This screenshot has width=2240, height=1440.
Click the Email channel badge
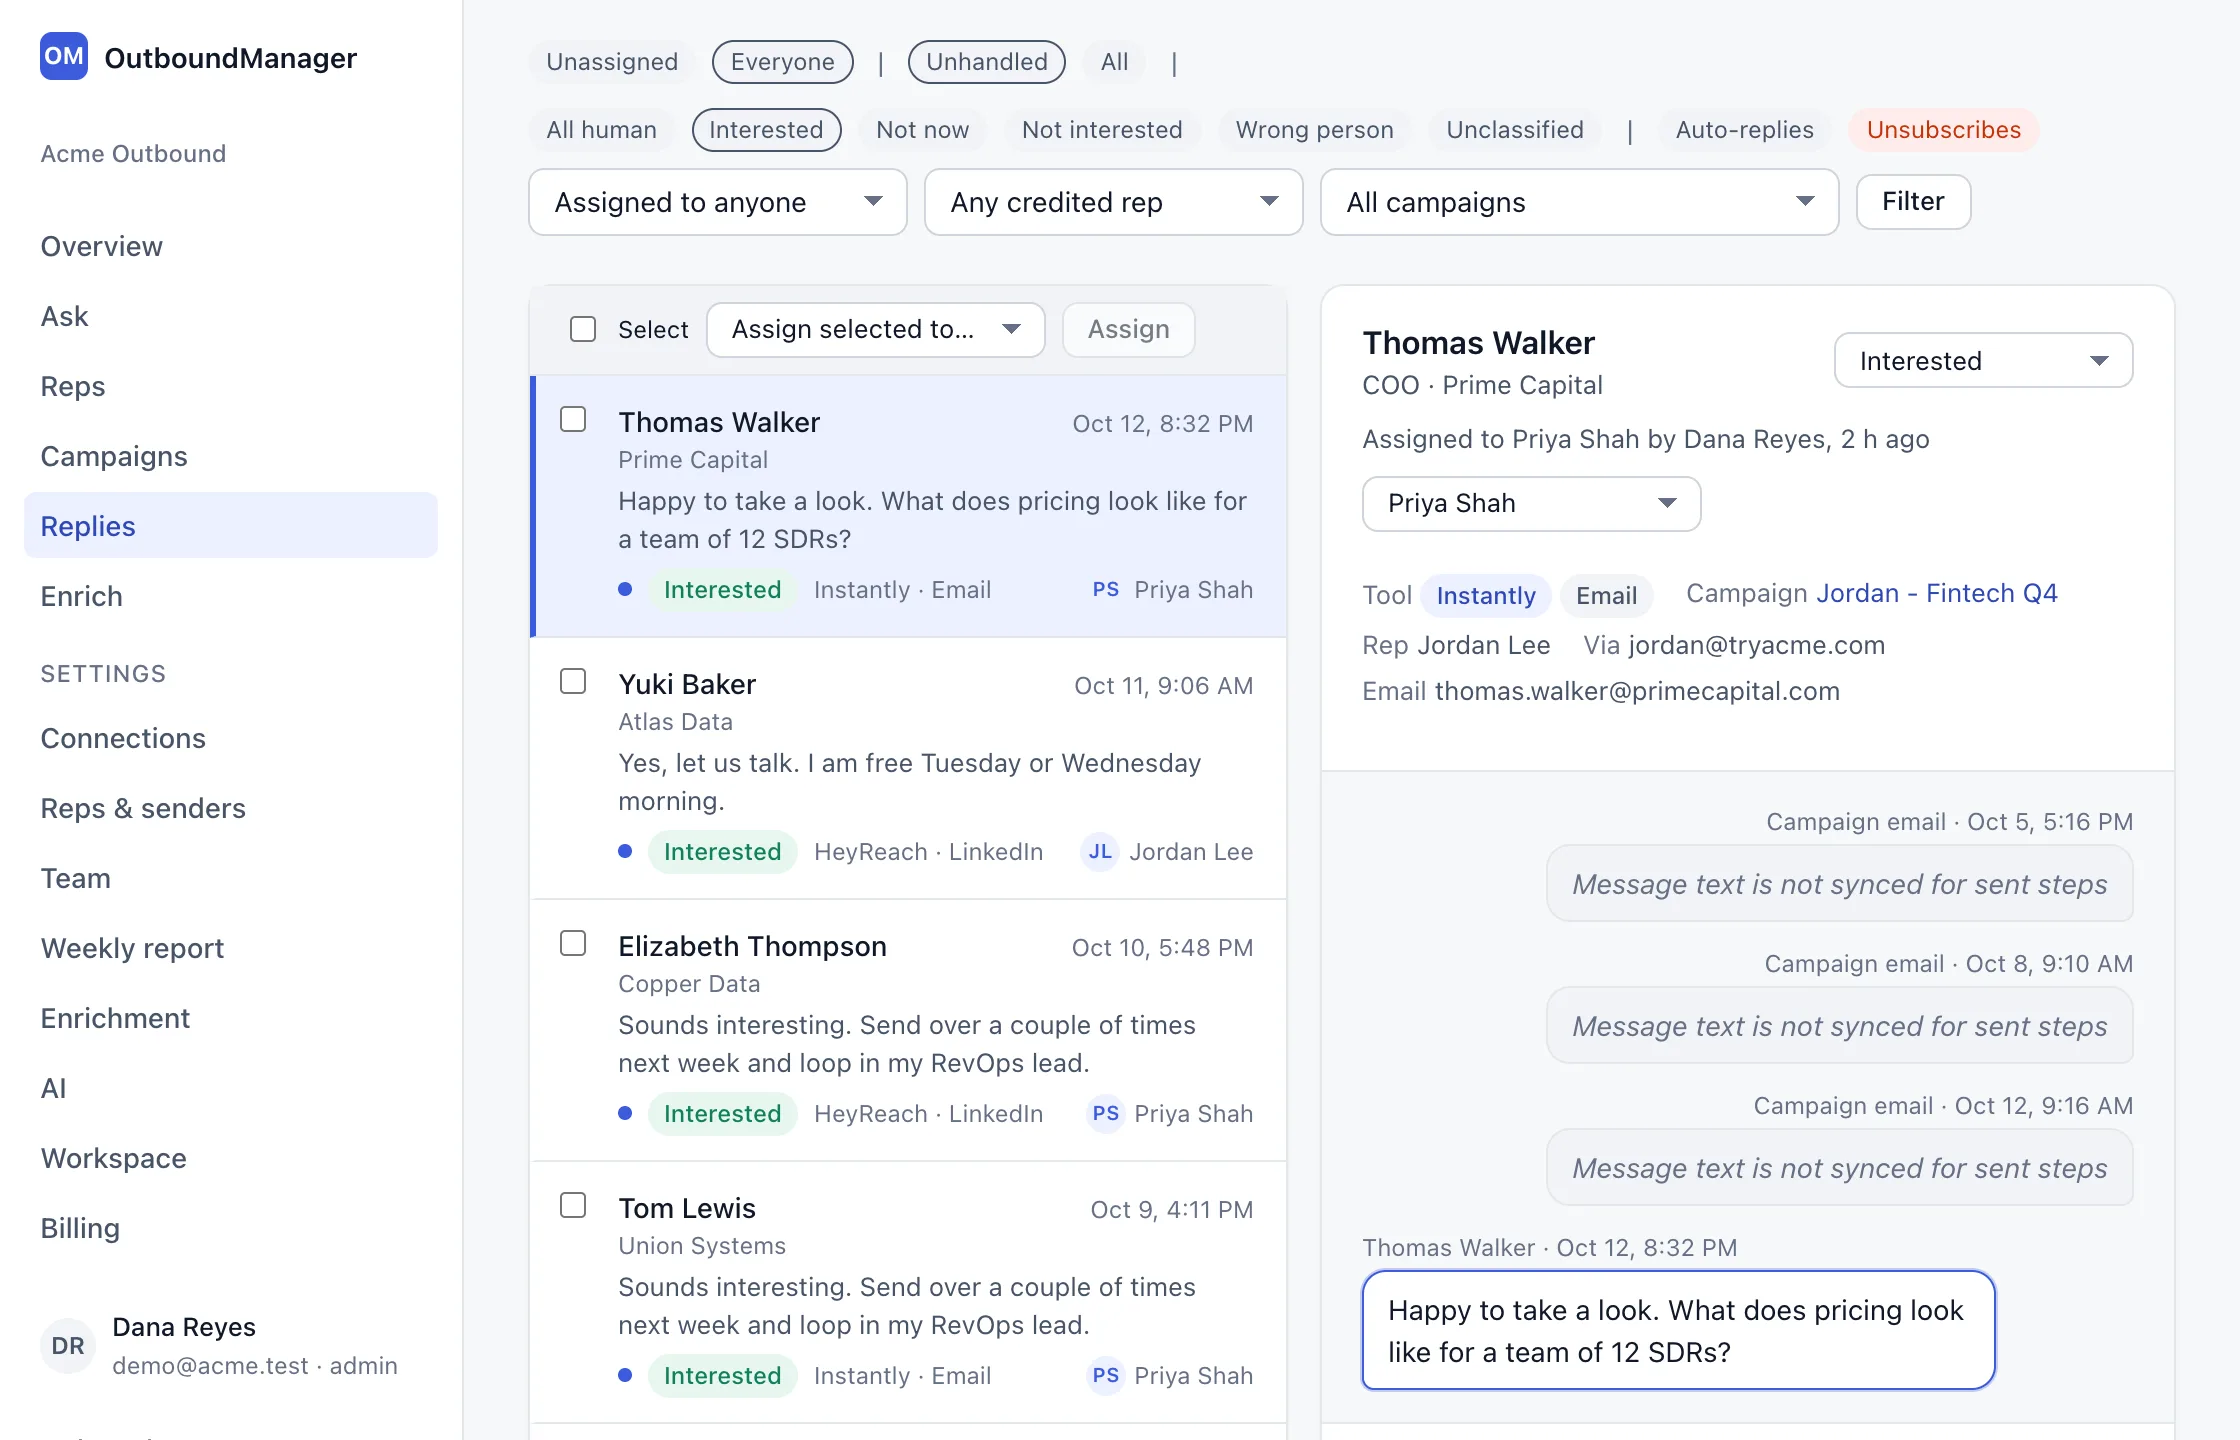(x=1607, y=596)
